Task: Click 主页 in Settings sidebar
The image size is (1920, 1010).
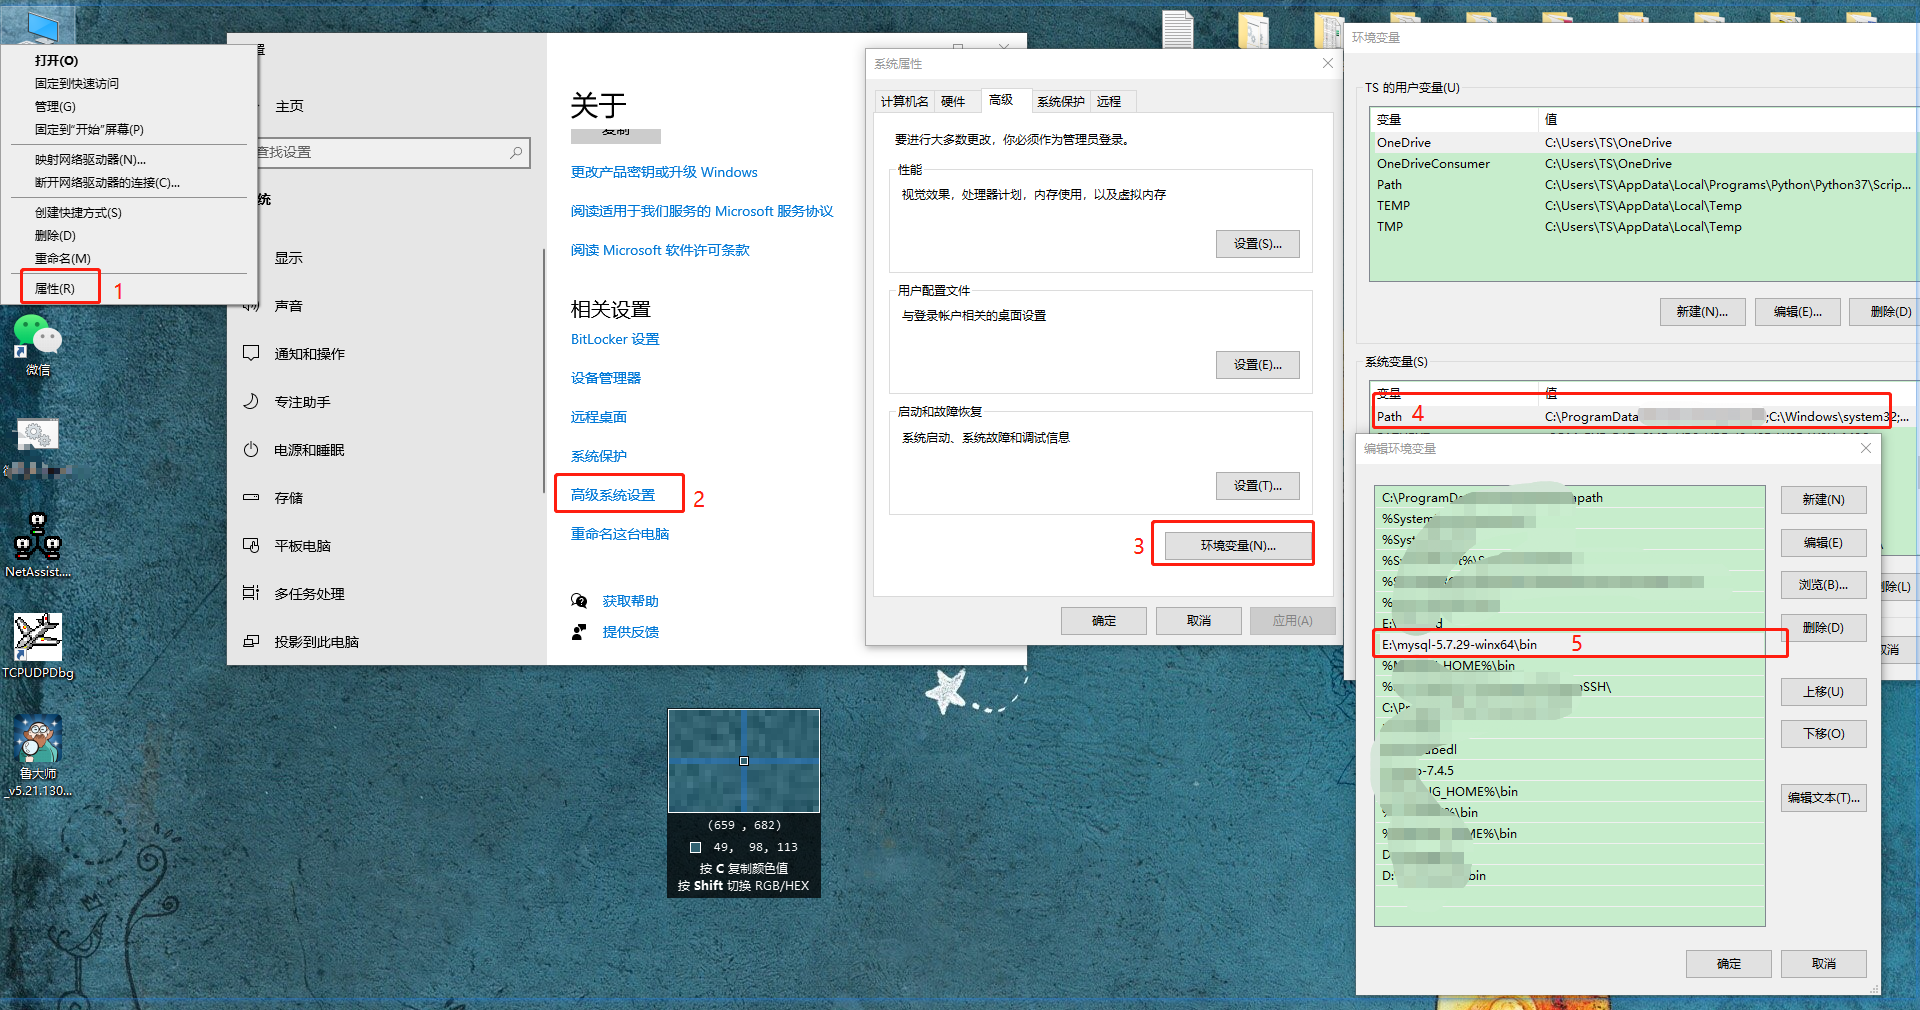Action: (x=289, y=106)
